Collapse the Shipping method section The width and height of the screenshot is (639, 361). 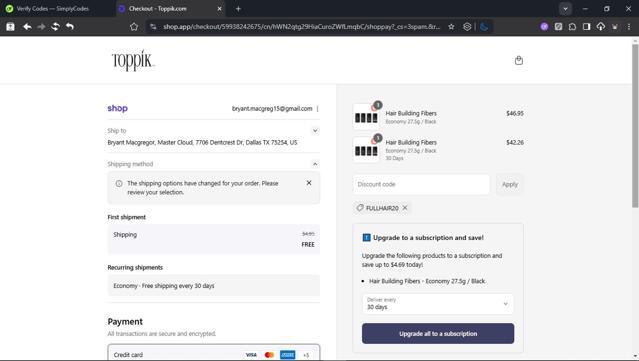(x=315, y=164)
